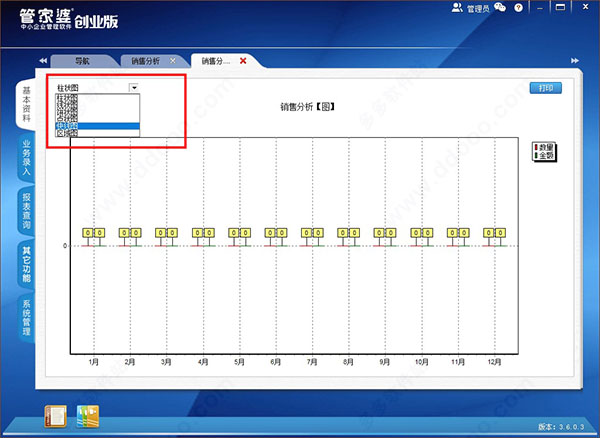Close the active tab with red X
The height and width of the screenshot is (438, 600).
click(242, 61)
